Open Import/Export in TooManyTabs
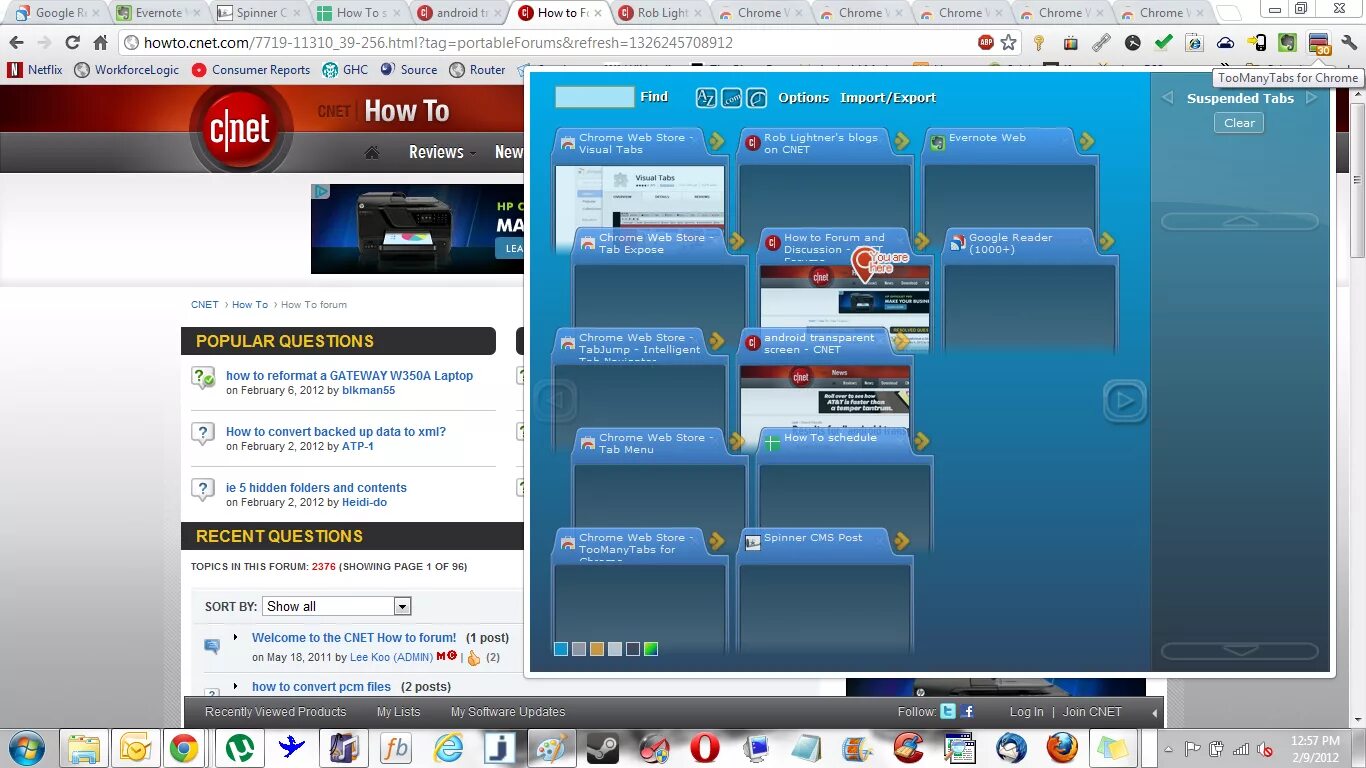Viewport: 1366px width, 768px height. pos(888,97)
